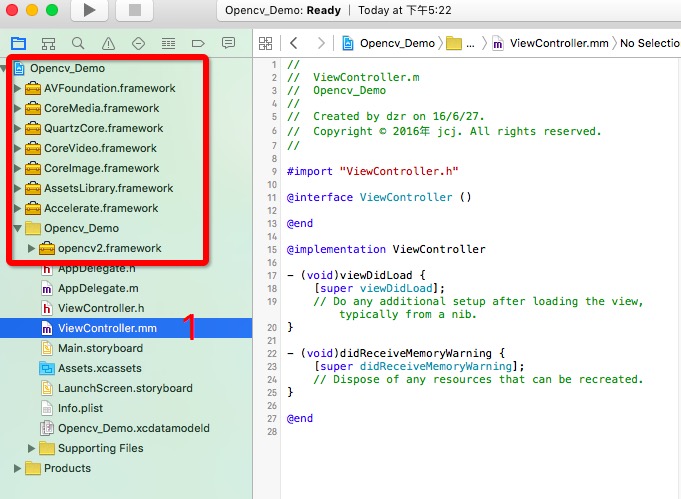Expand the Products folder triangle
Screen dimensions: 681x499
pyautogui.click(x=17, y=468)
